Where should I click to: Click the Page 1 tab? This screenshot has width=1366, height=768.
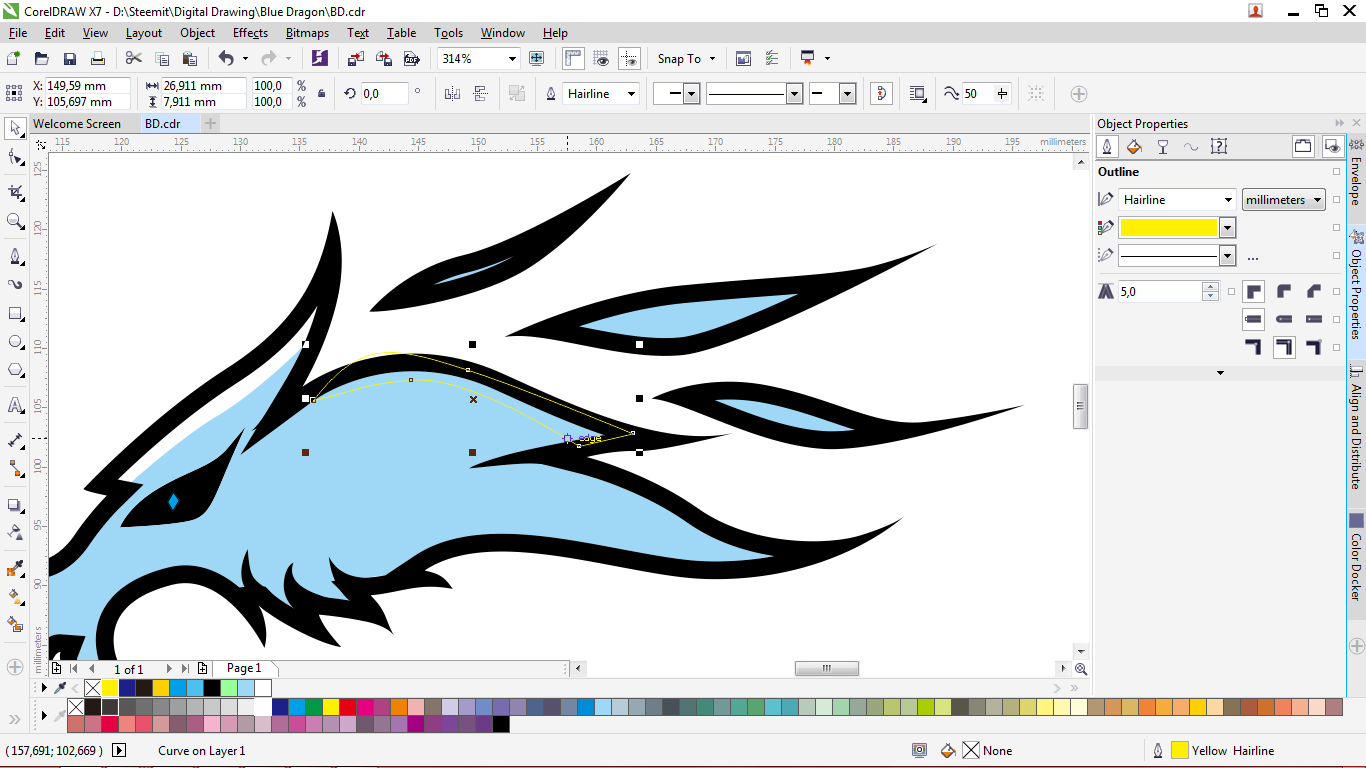point(244,668)
